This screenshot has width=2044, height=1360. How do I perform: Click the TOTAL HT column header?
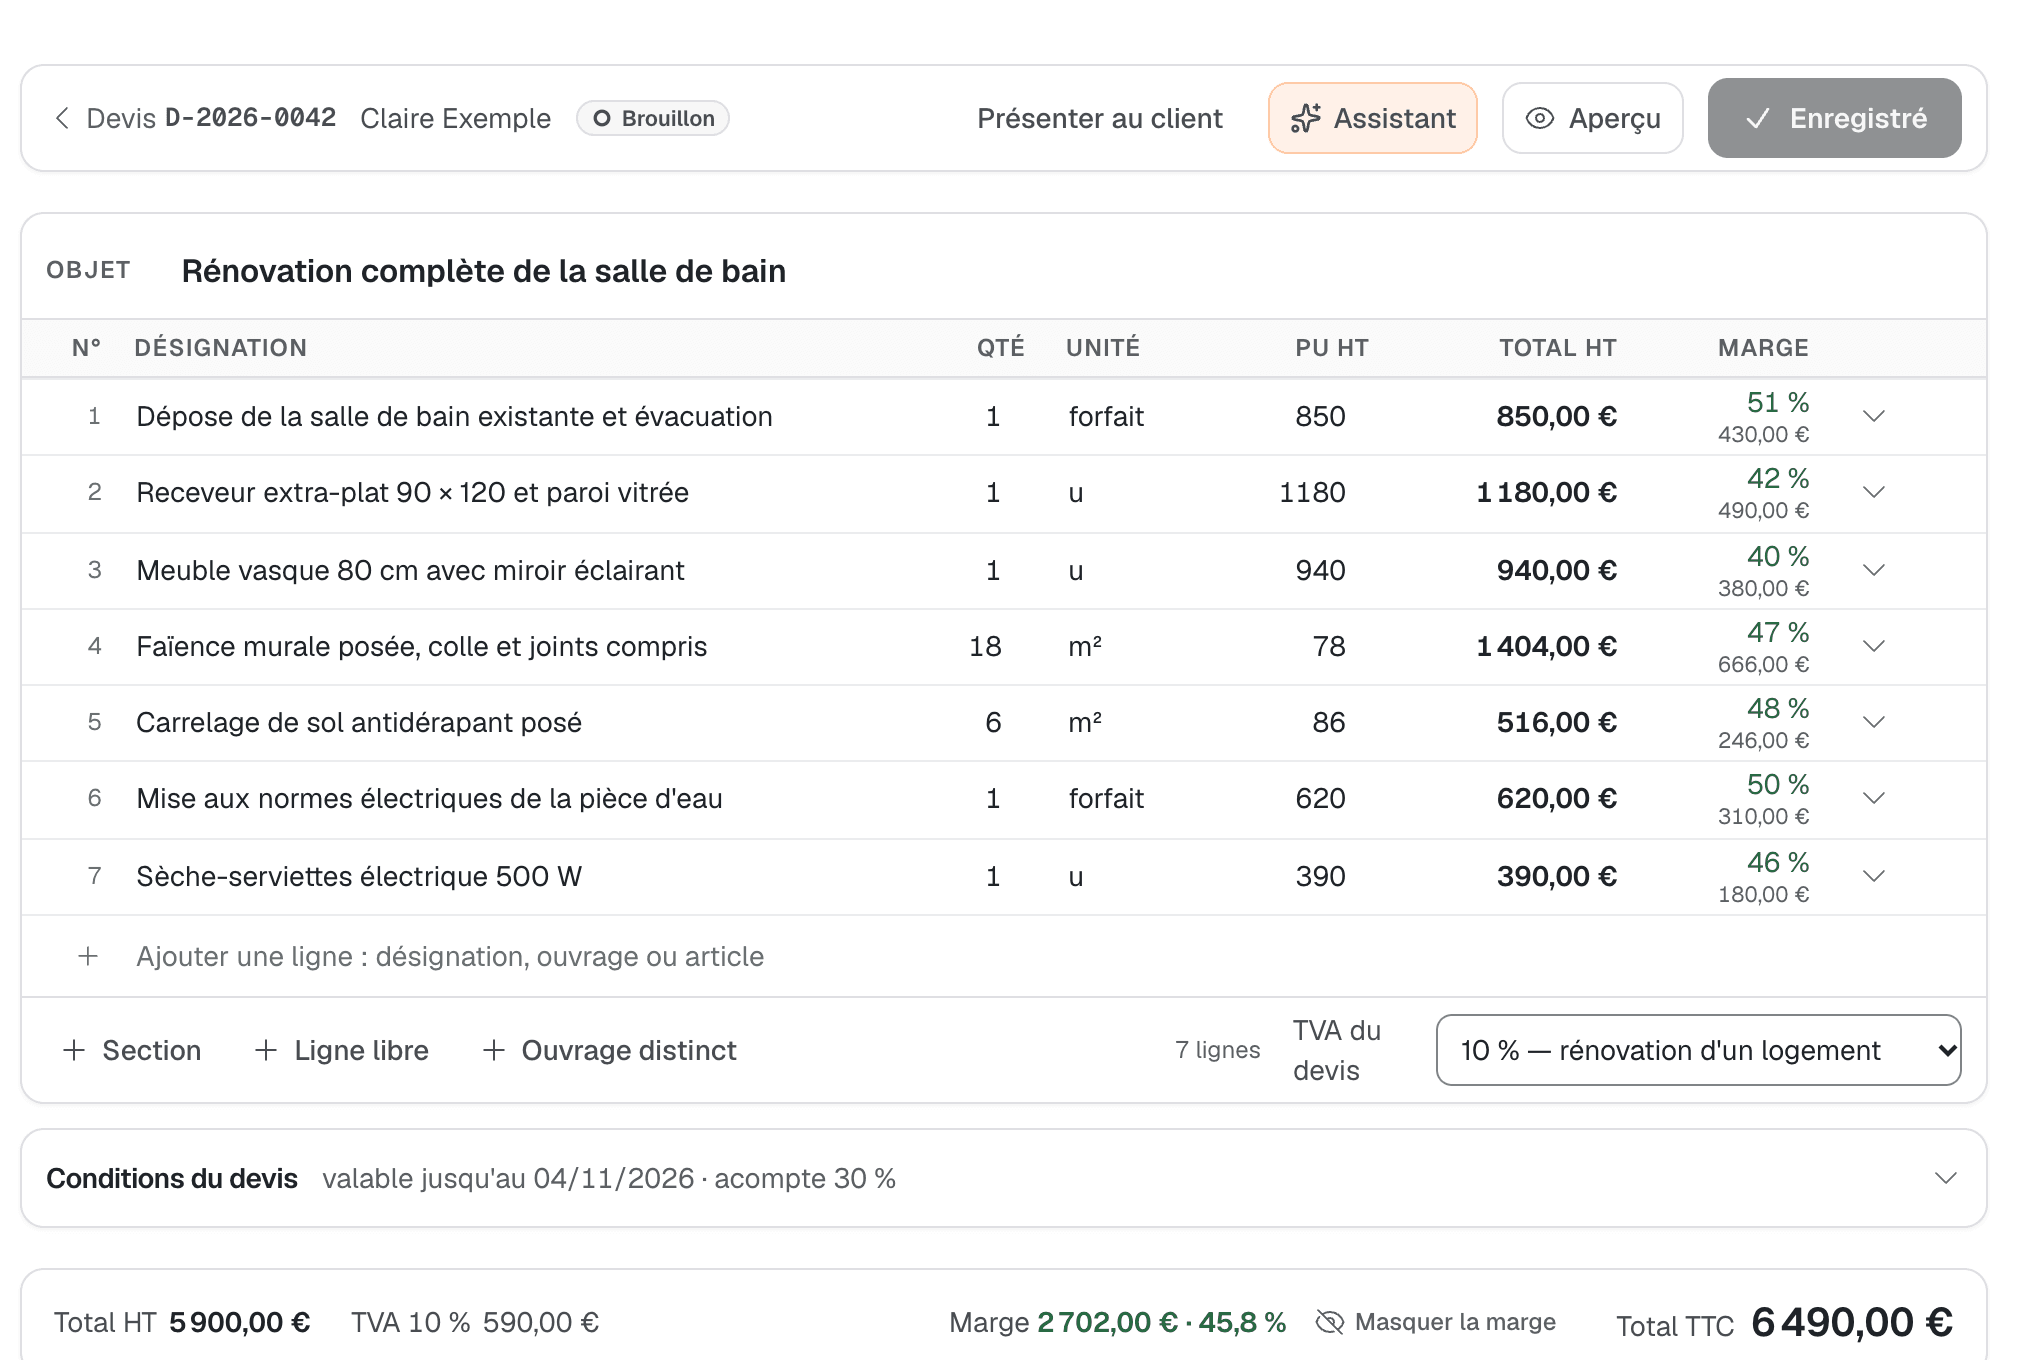[x=1557, y=348]
